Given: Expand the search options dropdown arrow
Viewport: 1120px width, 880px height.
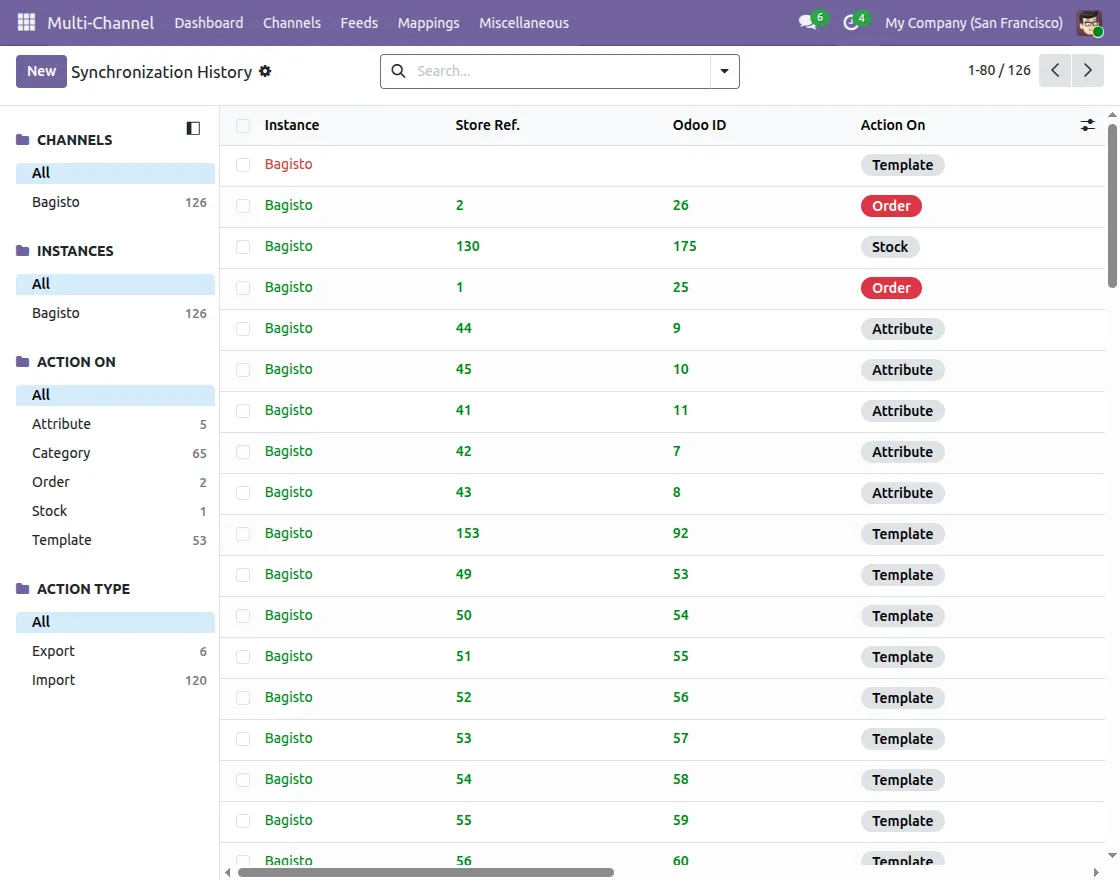Looking at the screenshot, I should 724,71.
